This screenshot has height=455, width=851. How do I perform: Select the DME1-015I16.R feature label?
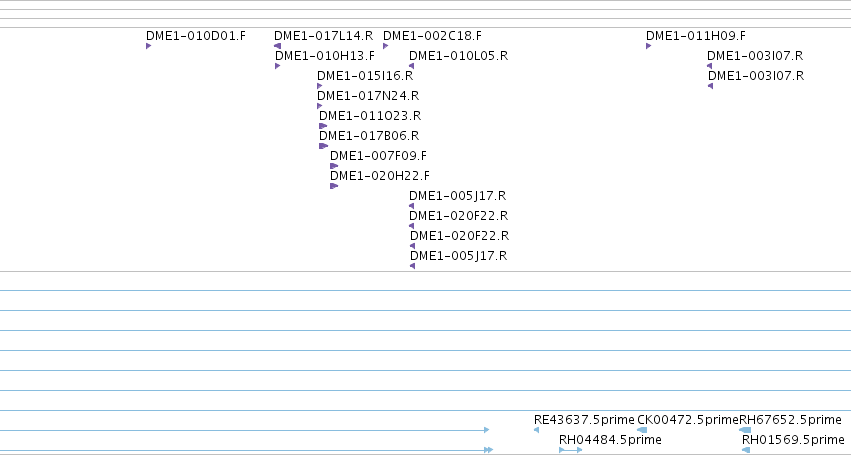coord(365,76)
